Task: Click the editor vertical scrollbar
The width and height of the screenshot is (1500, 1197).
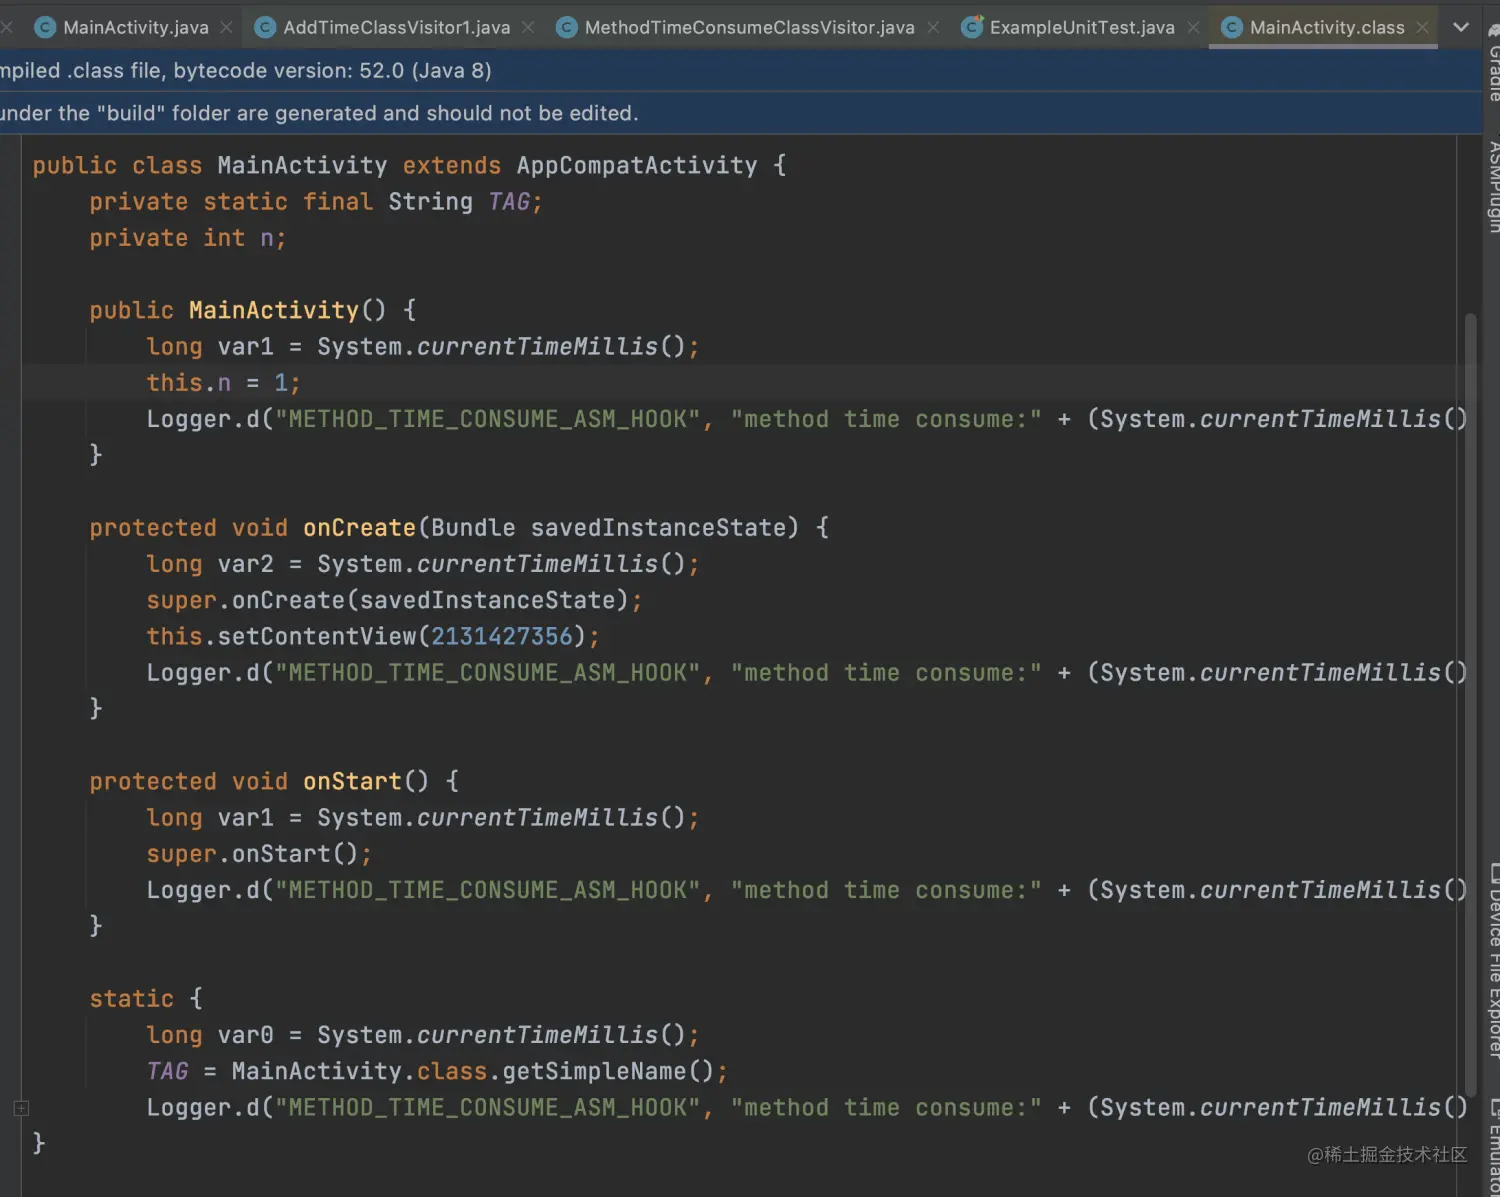Action: [x=1470, y=705]
